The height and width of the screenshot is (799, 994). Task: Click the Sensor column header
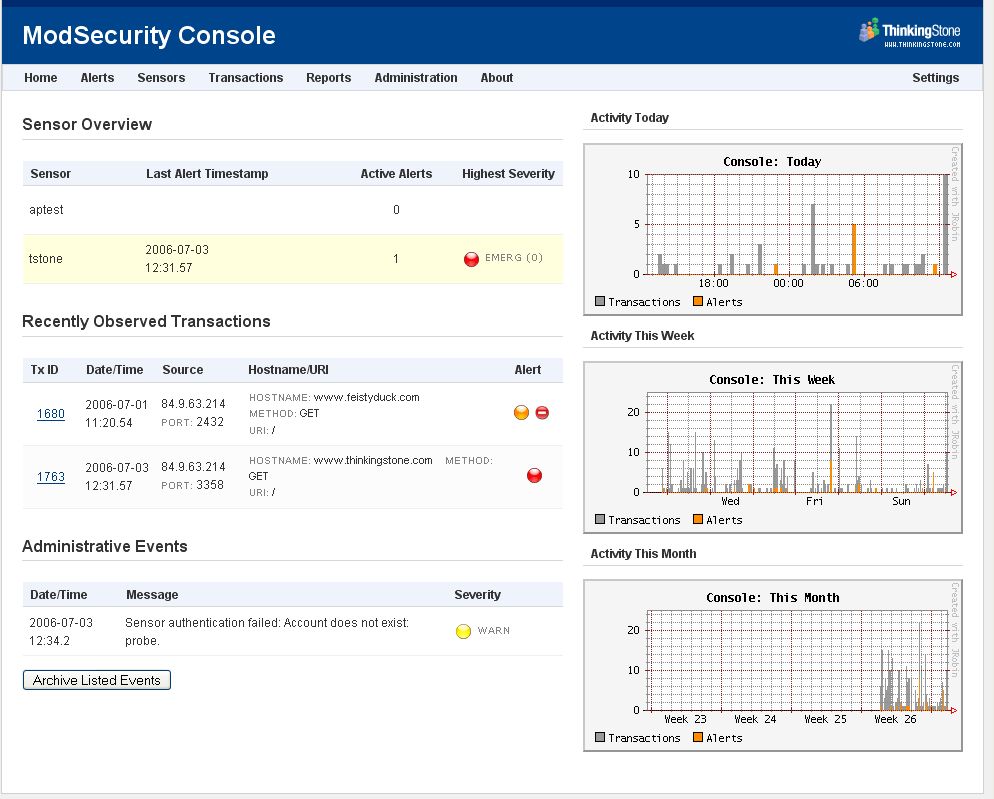51,174
